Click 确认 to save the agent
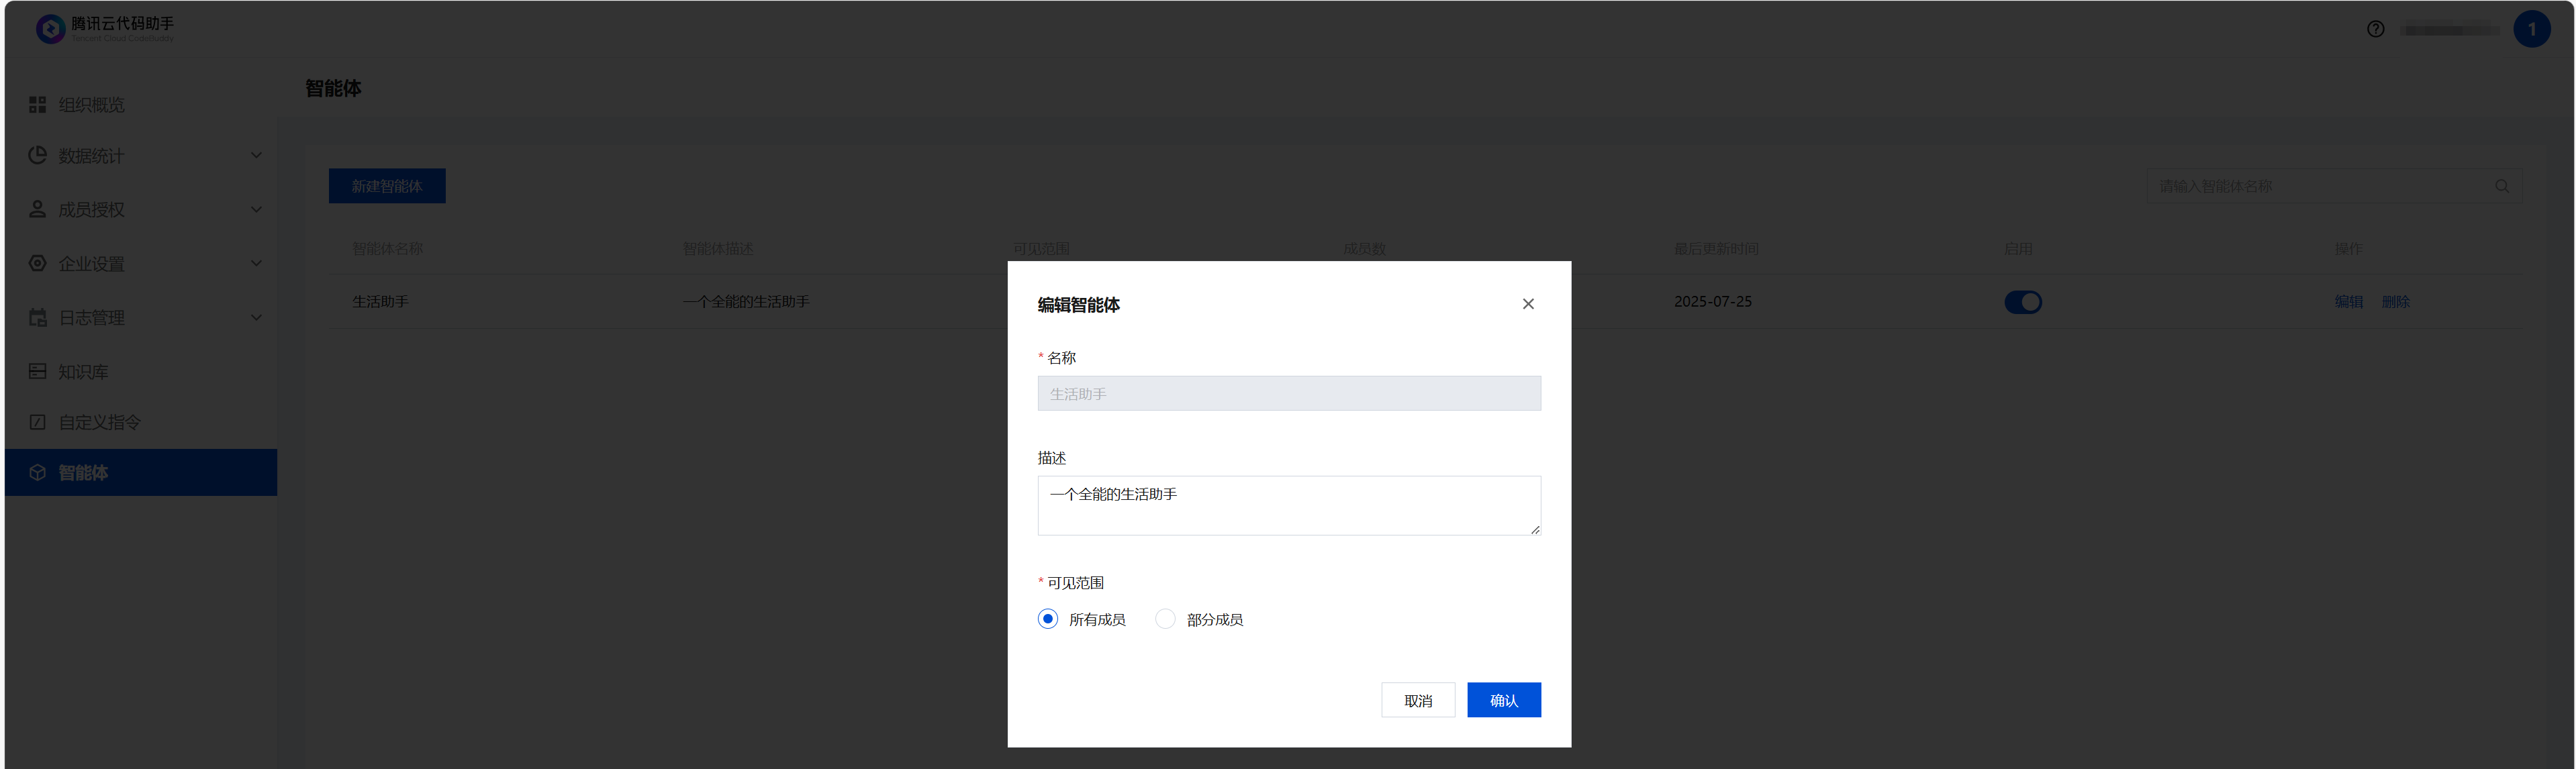Image resolution: width=2576 pixels, height=769 pixels. tap(1503, 700)
